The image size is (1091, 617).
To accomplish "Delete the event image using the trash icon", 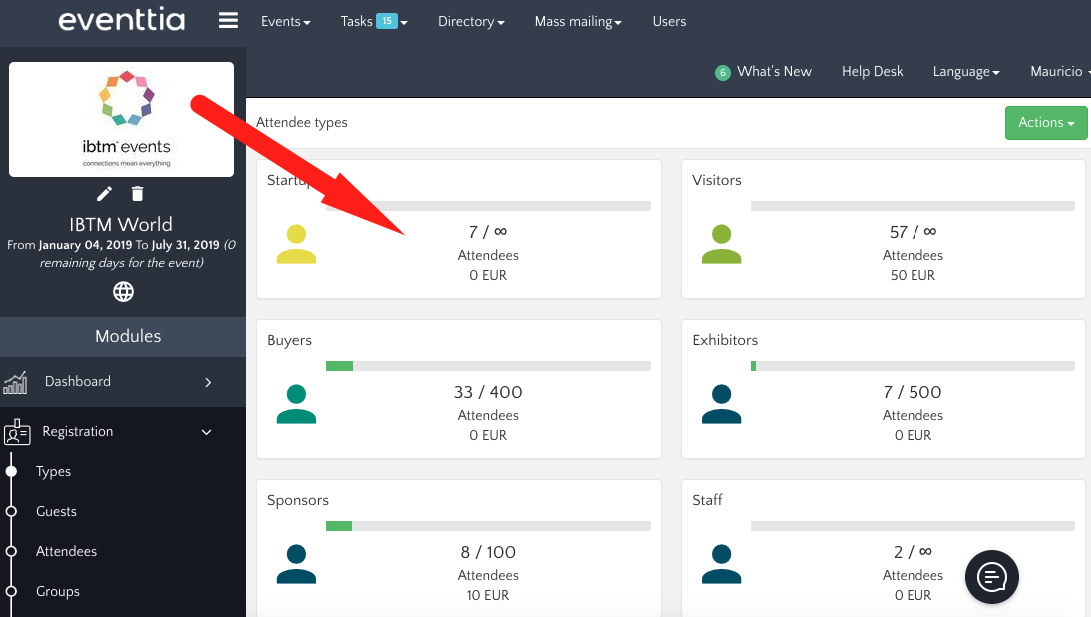I will tap(137, 193).
